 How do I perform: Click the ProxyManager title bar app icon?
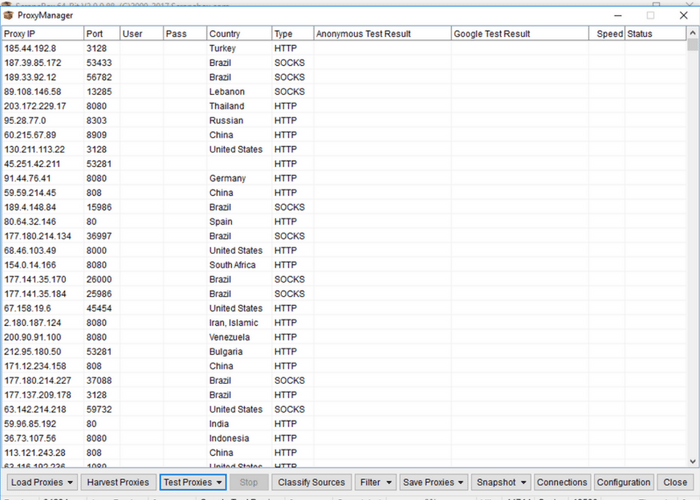[x=8, y=15]
